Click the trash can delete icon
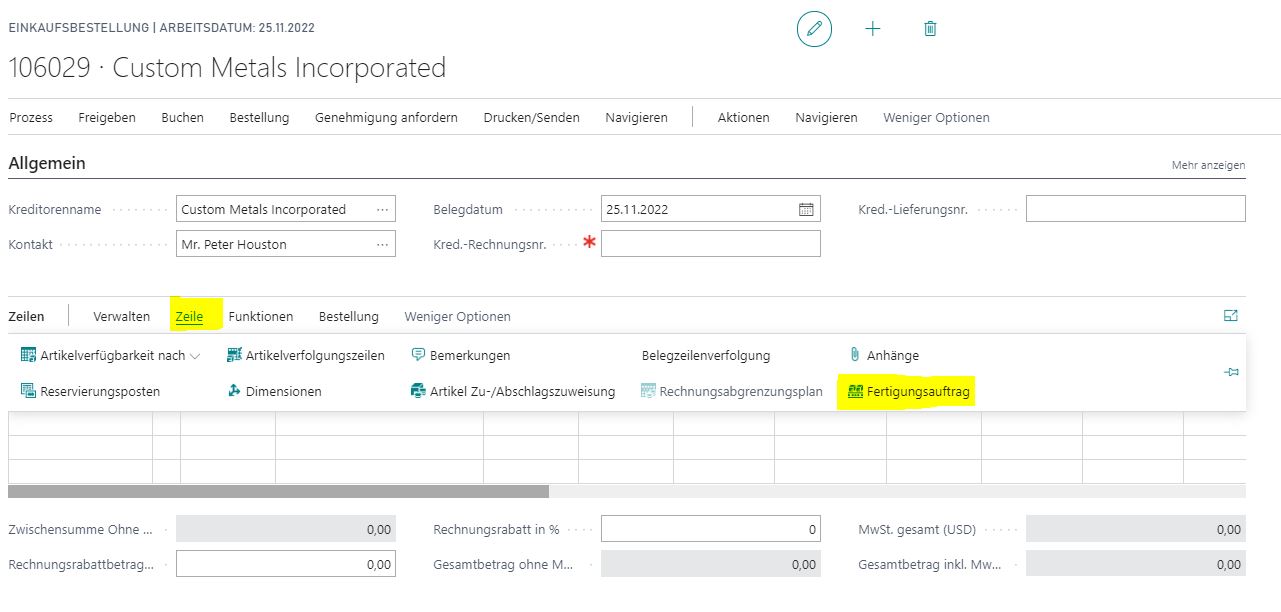The width and height of the screenshot is (1281, 612). pos(930,29)
